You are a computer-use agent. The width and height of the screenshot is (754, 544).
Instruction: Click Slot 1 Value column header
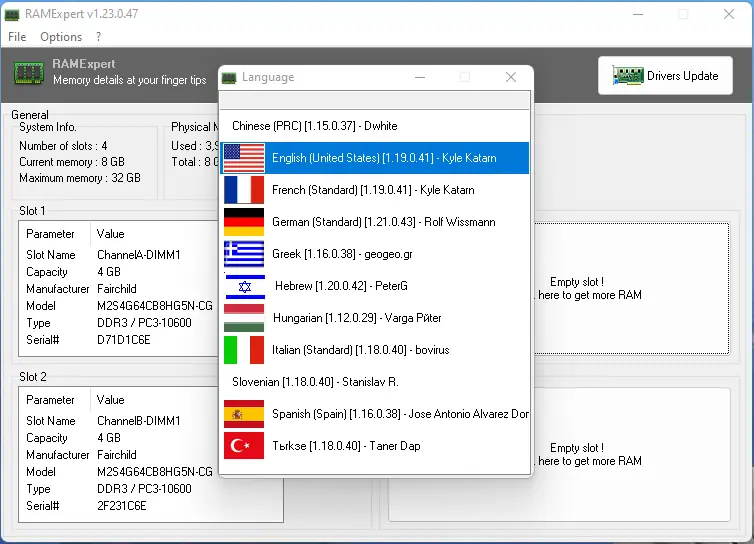tap(110, 234)
